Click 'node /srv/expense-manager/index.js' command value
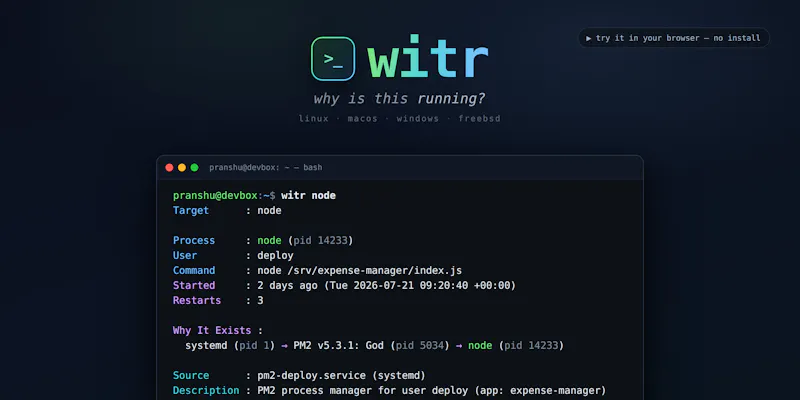The image size is (800, 400). pyautogui.click(x=360, y=270)
